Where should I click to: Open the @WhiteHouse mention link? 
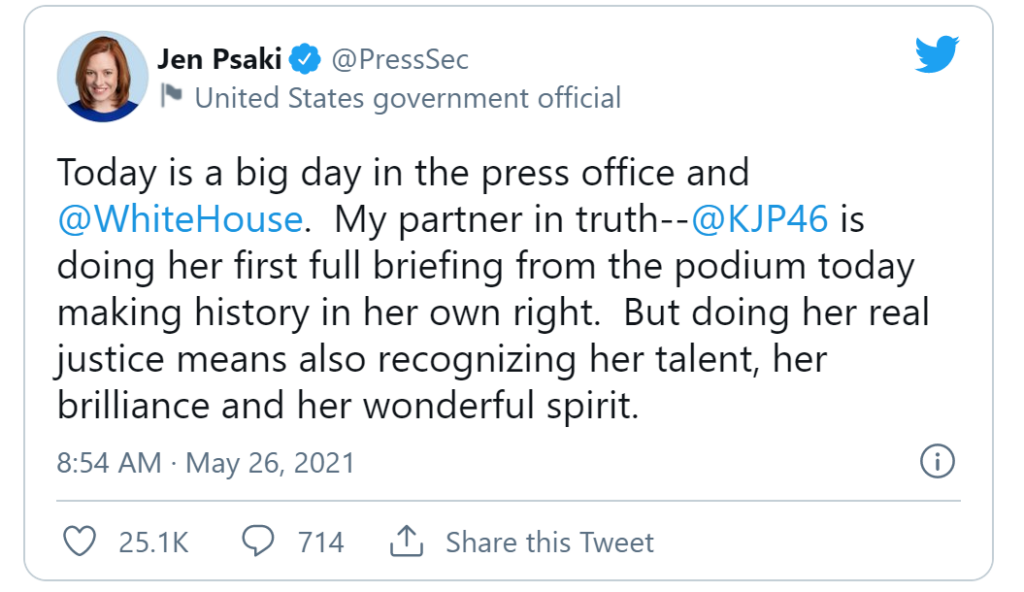[180, 219]
